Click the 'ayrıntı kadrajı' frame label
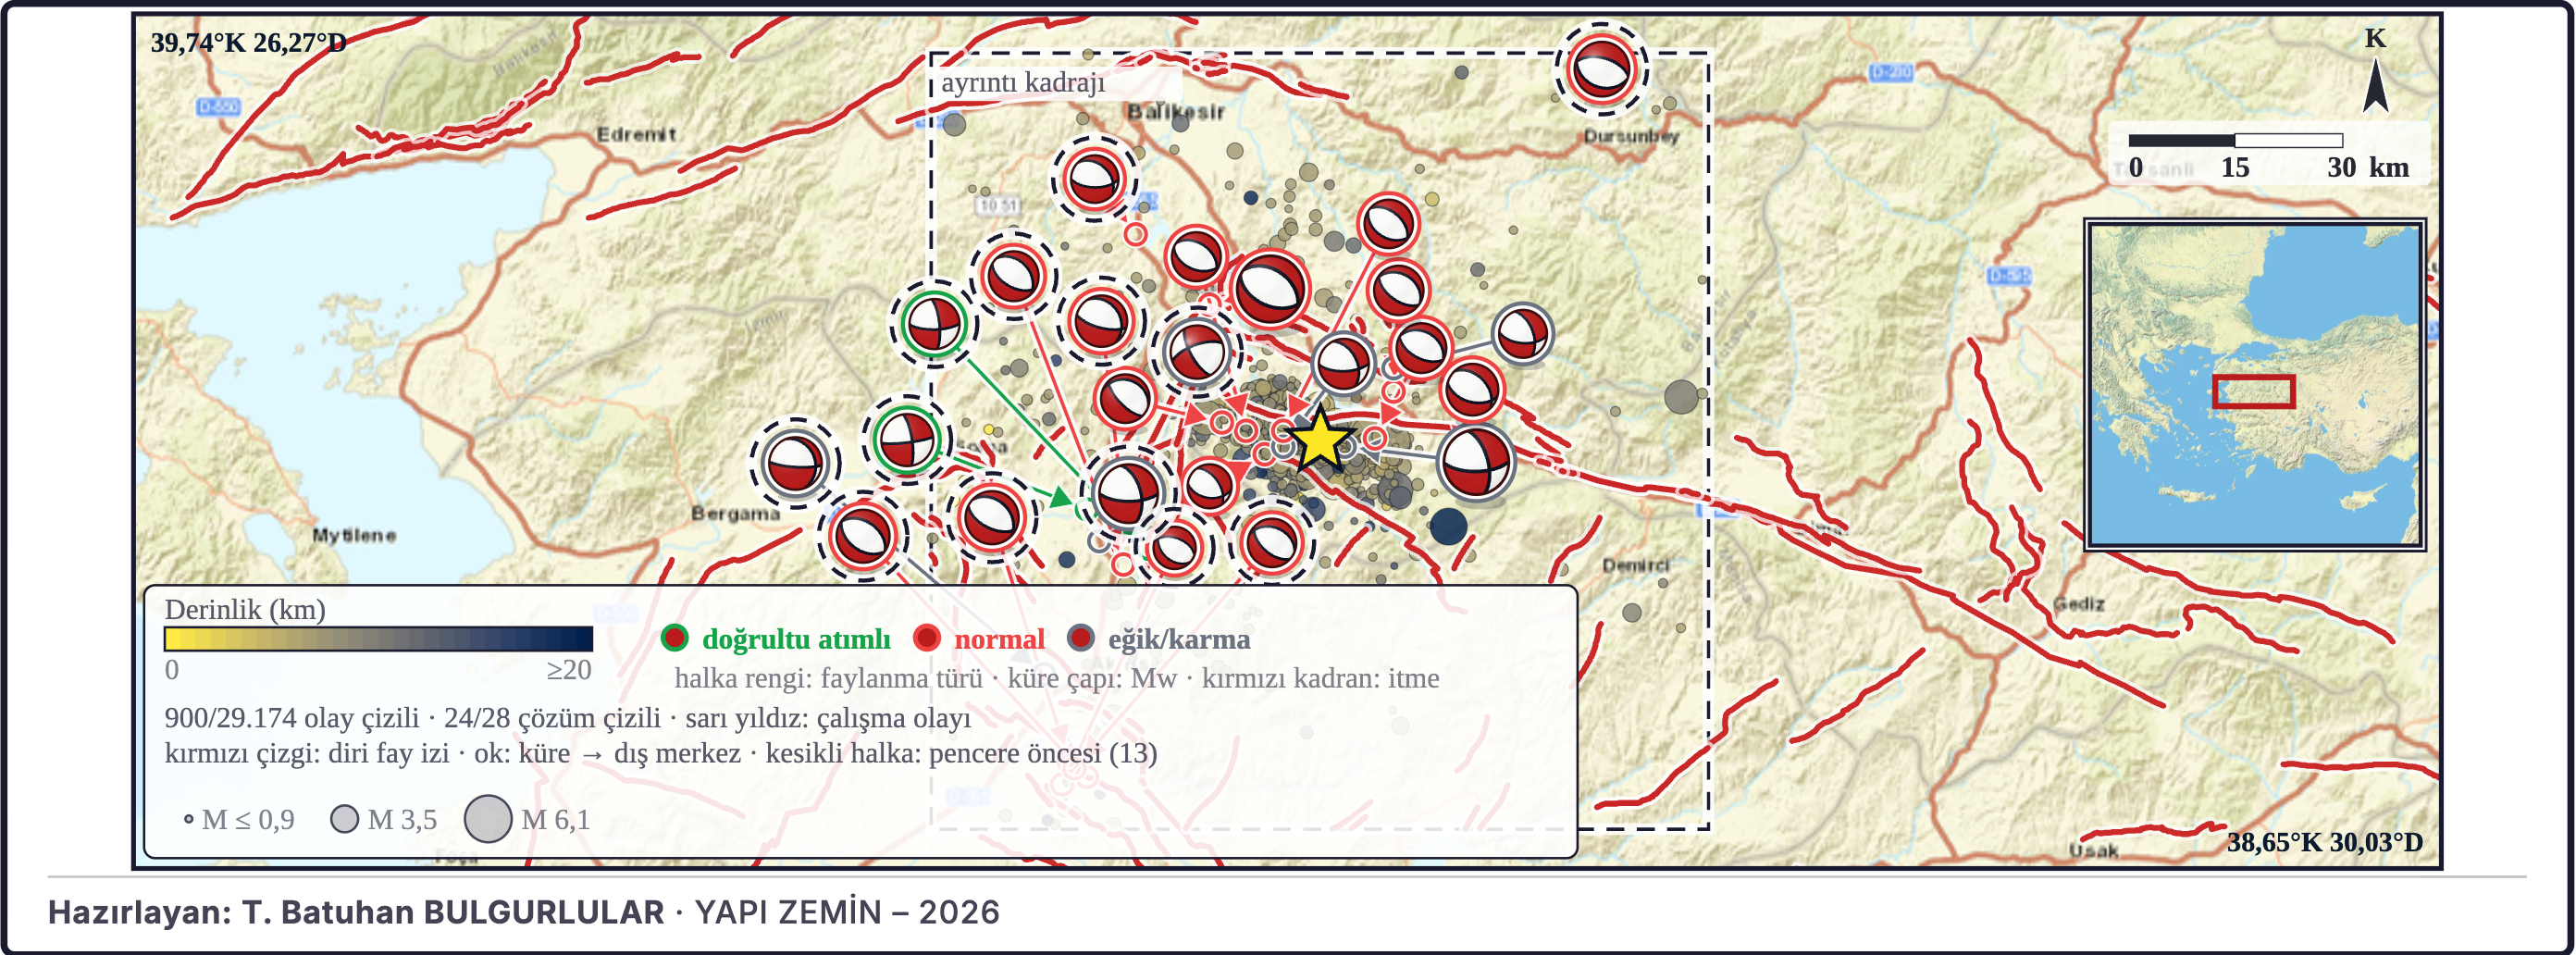The image size is (2576, 955). 1023,82
